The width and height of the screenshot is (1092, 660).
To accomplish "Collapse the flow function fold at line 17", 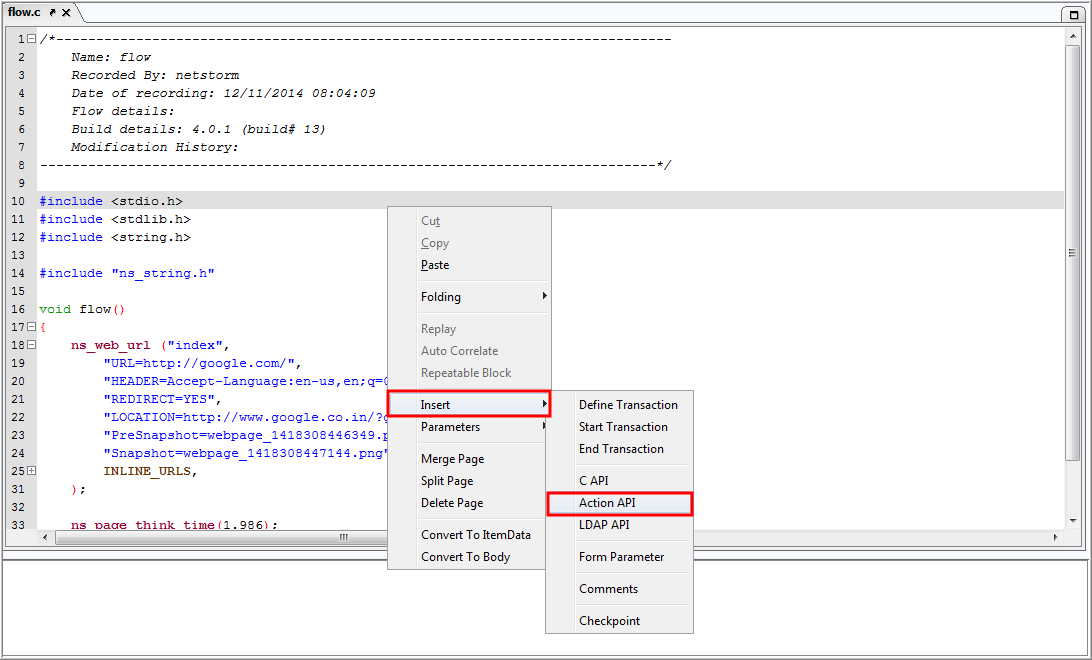I will pos(31,327).
